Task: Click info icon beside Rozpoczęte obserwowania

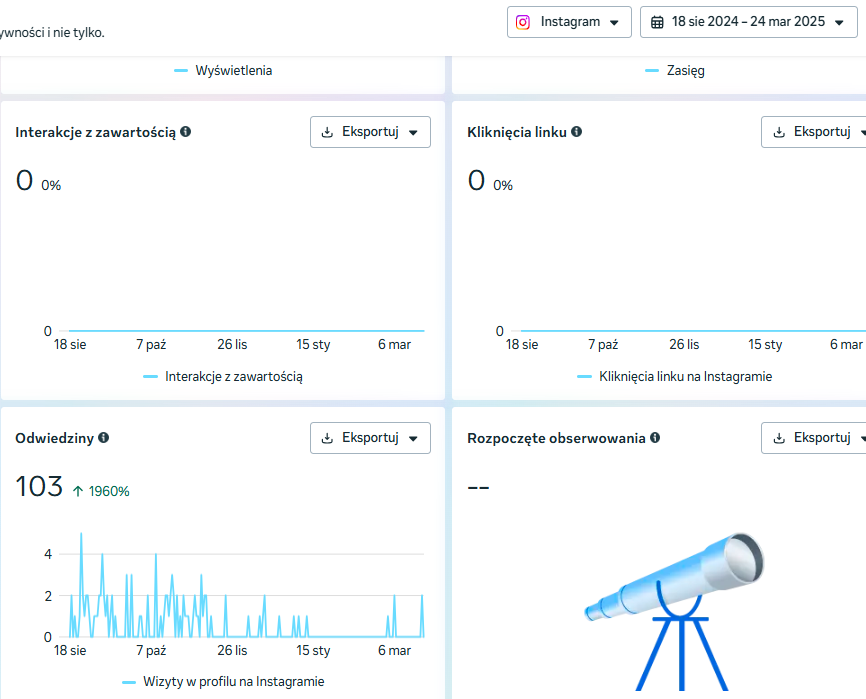Action: pyautogui.click(x=655, y=438)
